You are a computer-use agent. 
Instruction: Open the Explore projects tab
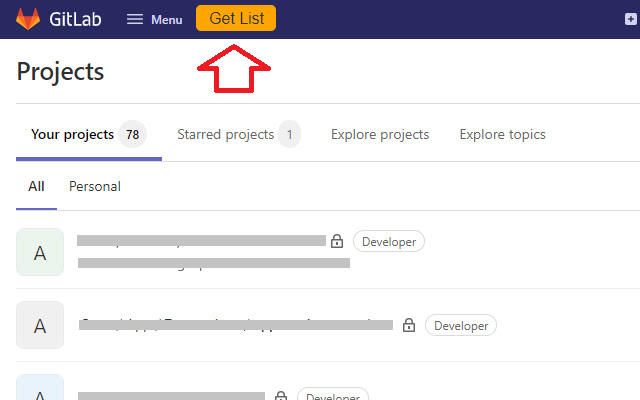point(380,134)
